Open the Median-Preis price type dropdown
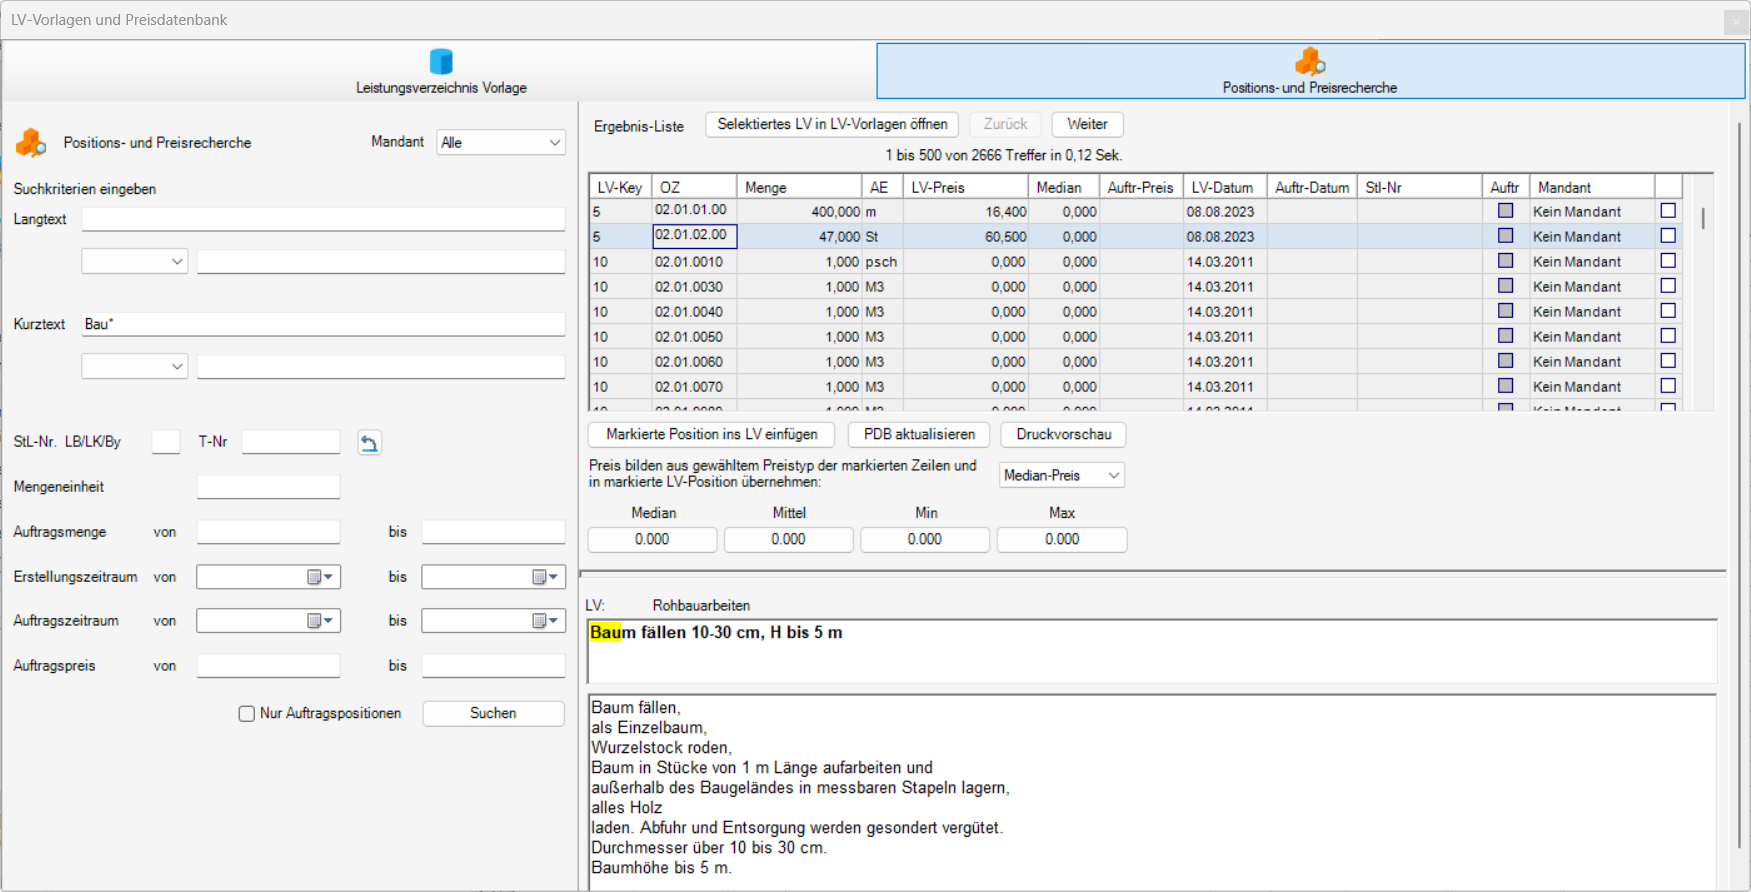Screen dimensions: 1751x892 [1062, 476]
